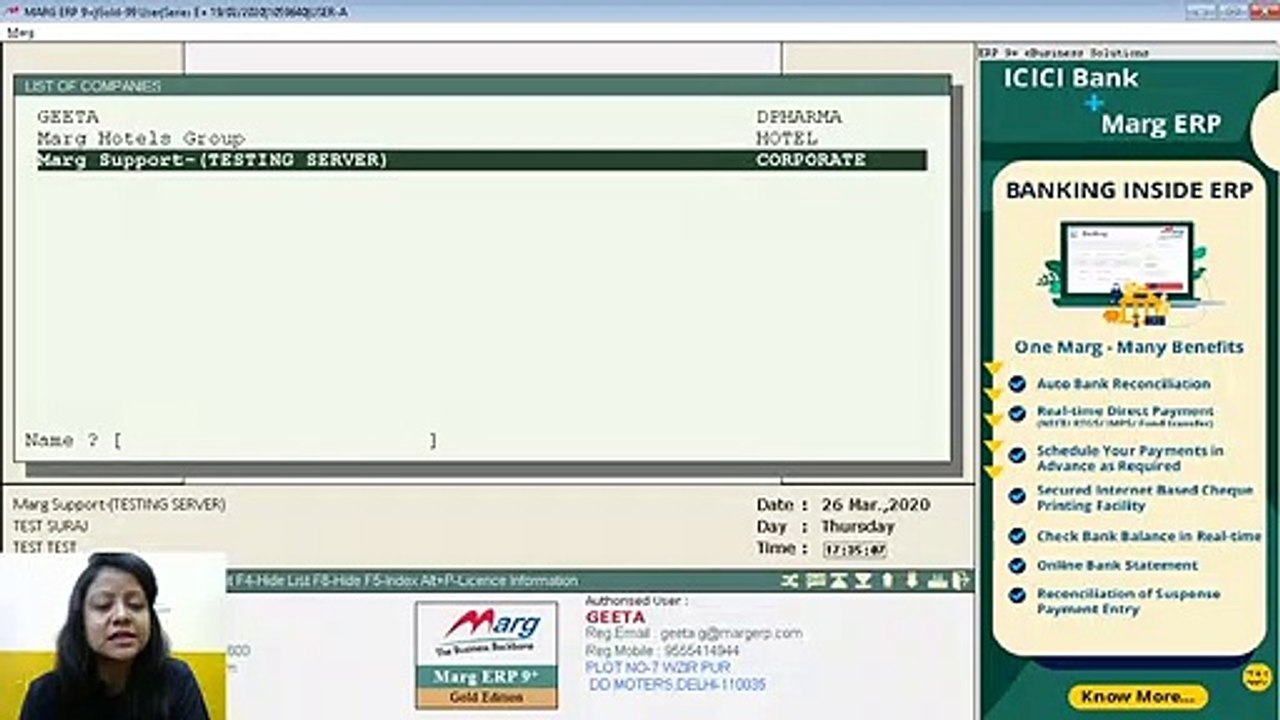The height and width of the screenshot is (720, 1280).
Task: Click the Real-time Direct Payment benefit
Action: (x=1125, y=411)
